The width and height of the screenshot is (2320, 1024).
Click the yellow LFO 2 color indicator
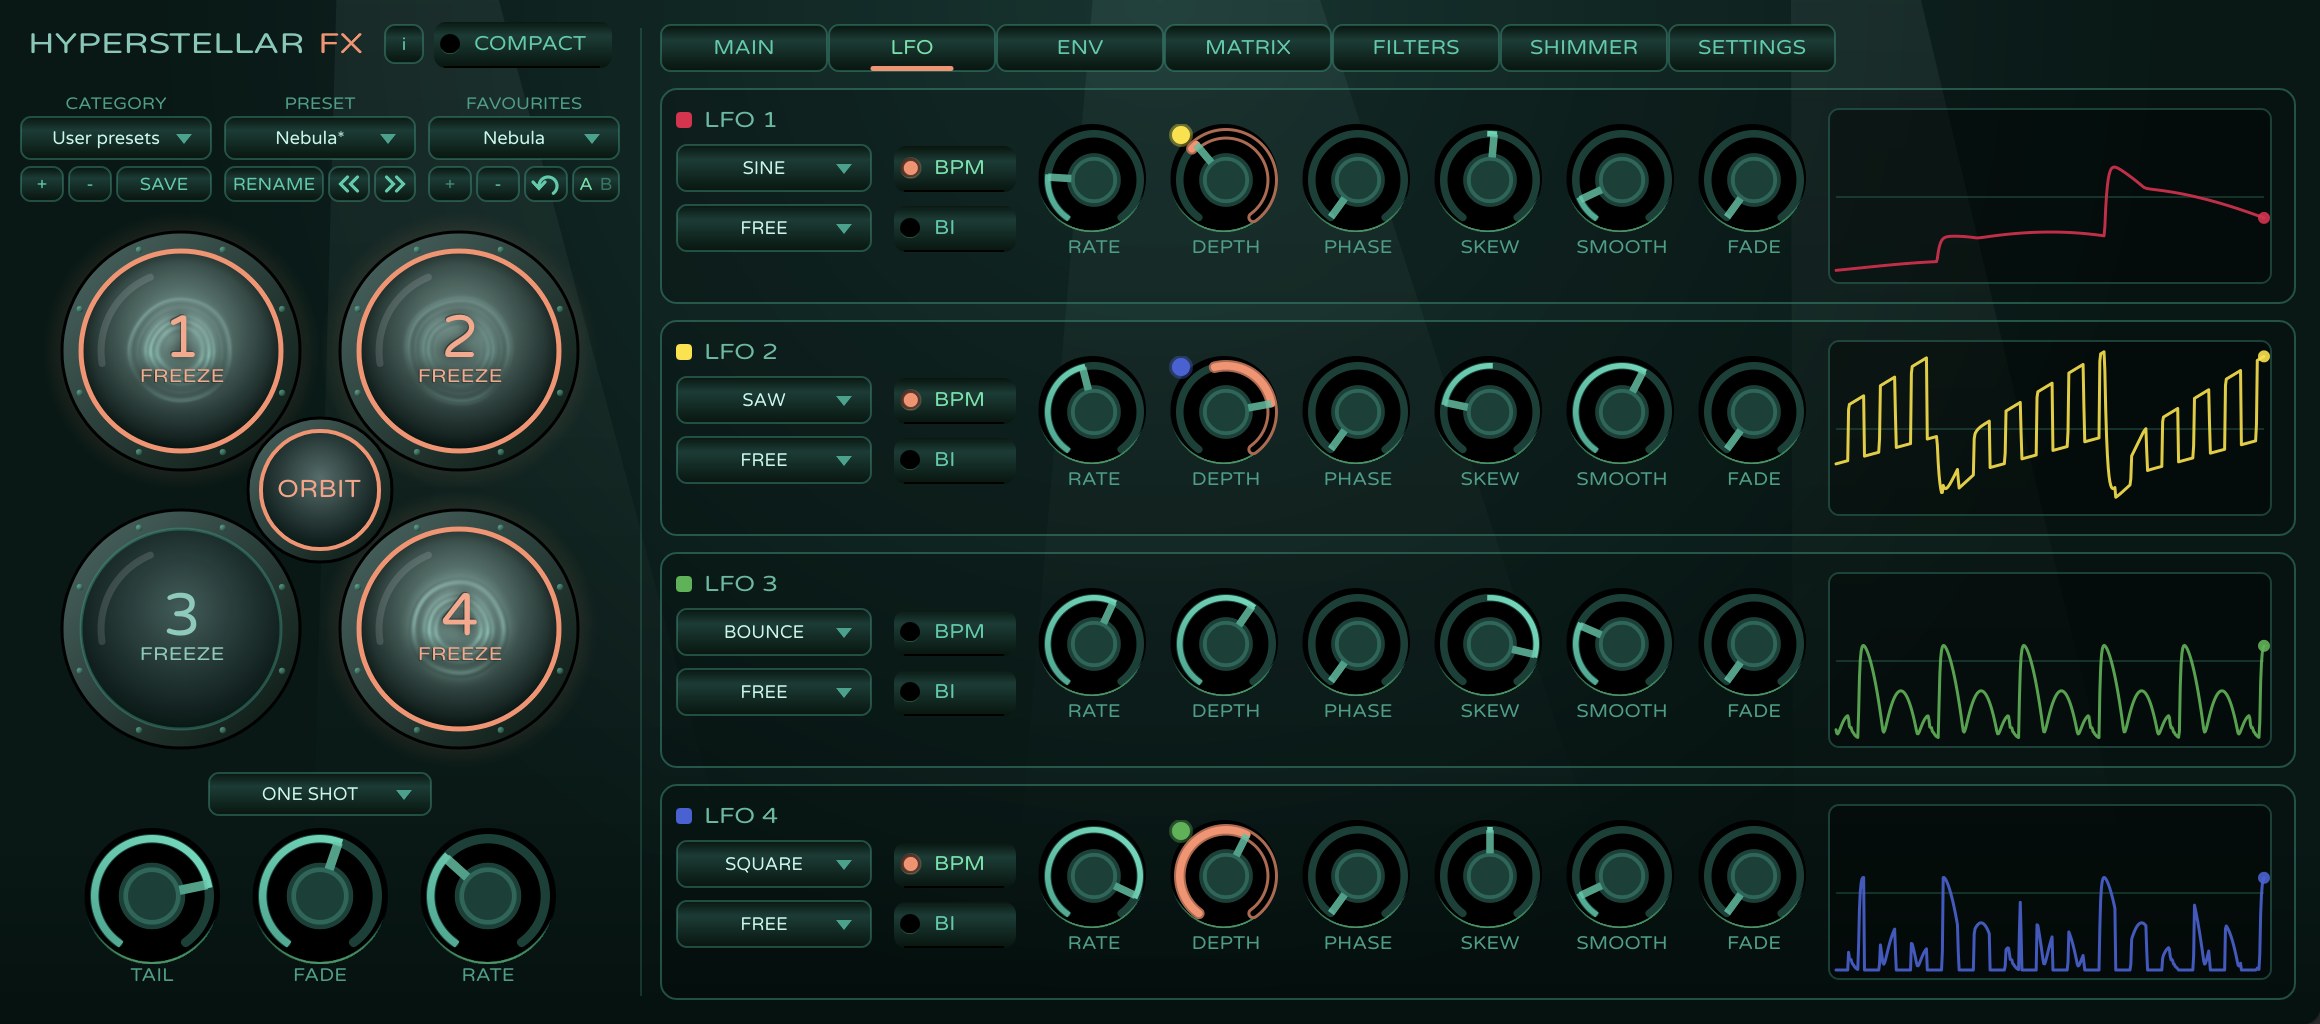(684, 352)
